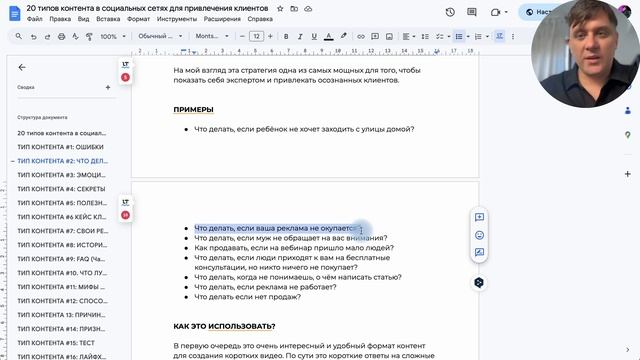Open the checklist options arrow

click(449, 36)
